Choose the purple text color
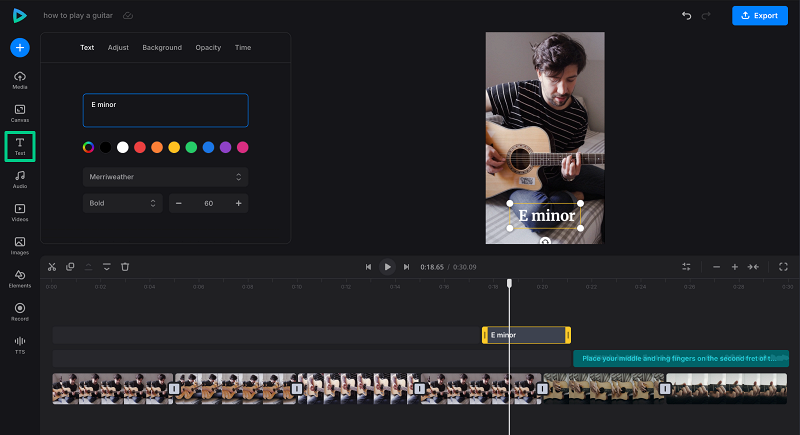This screenshot has width=800, height=435. pyautogui.click(x=226, y=147)
